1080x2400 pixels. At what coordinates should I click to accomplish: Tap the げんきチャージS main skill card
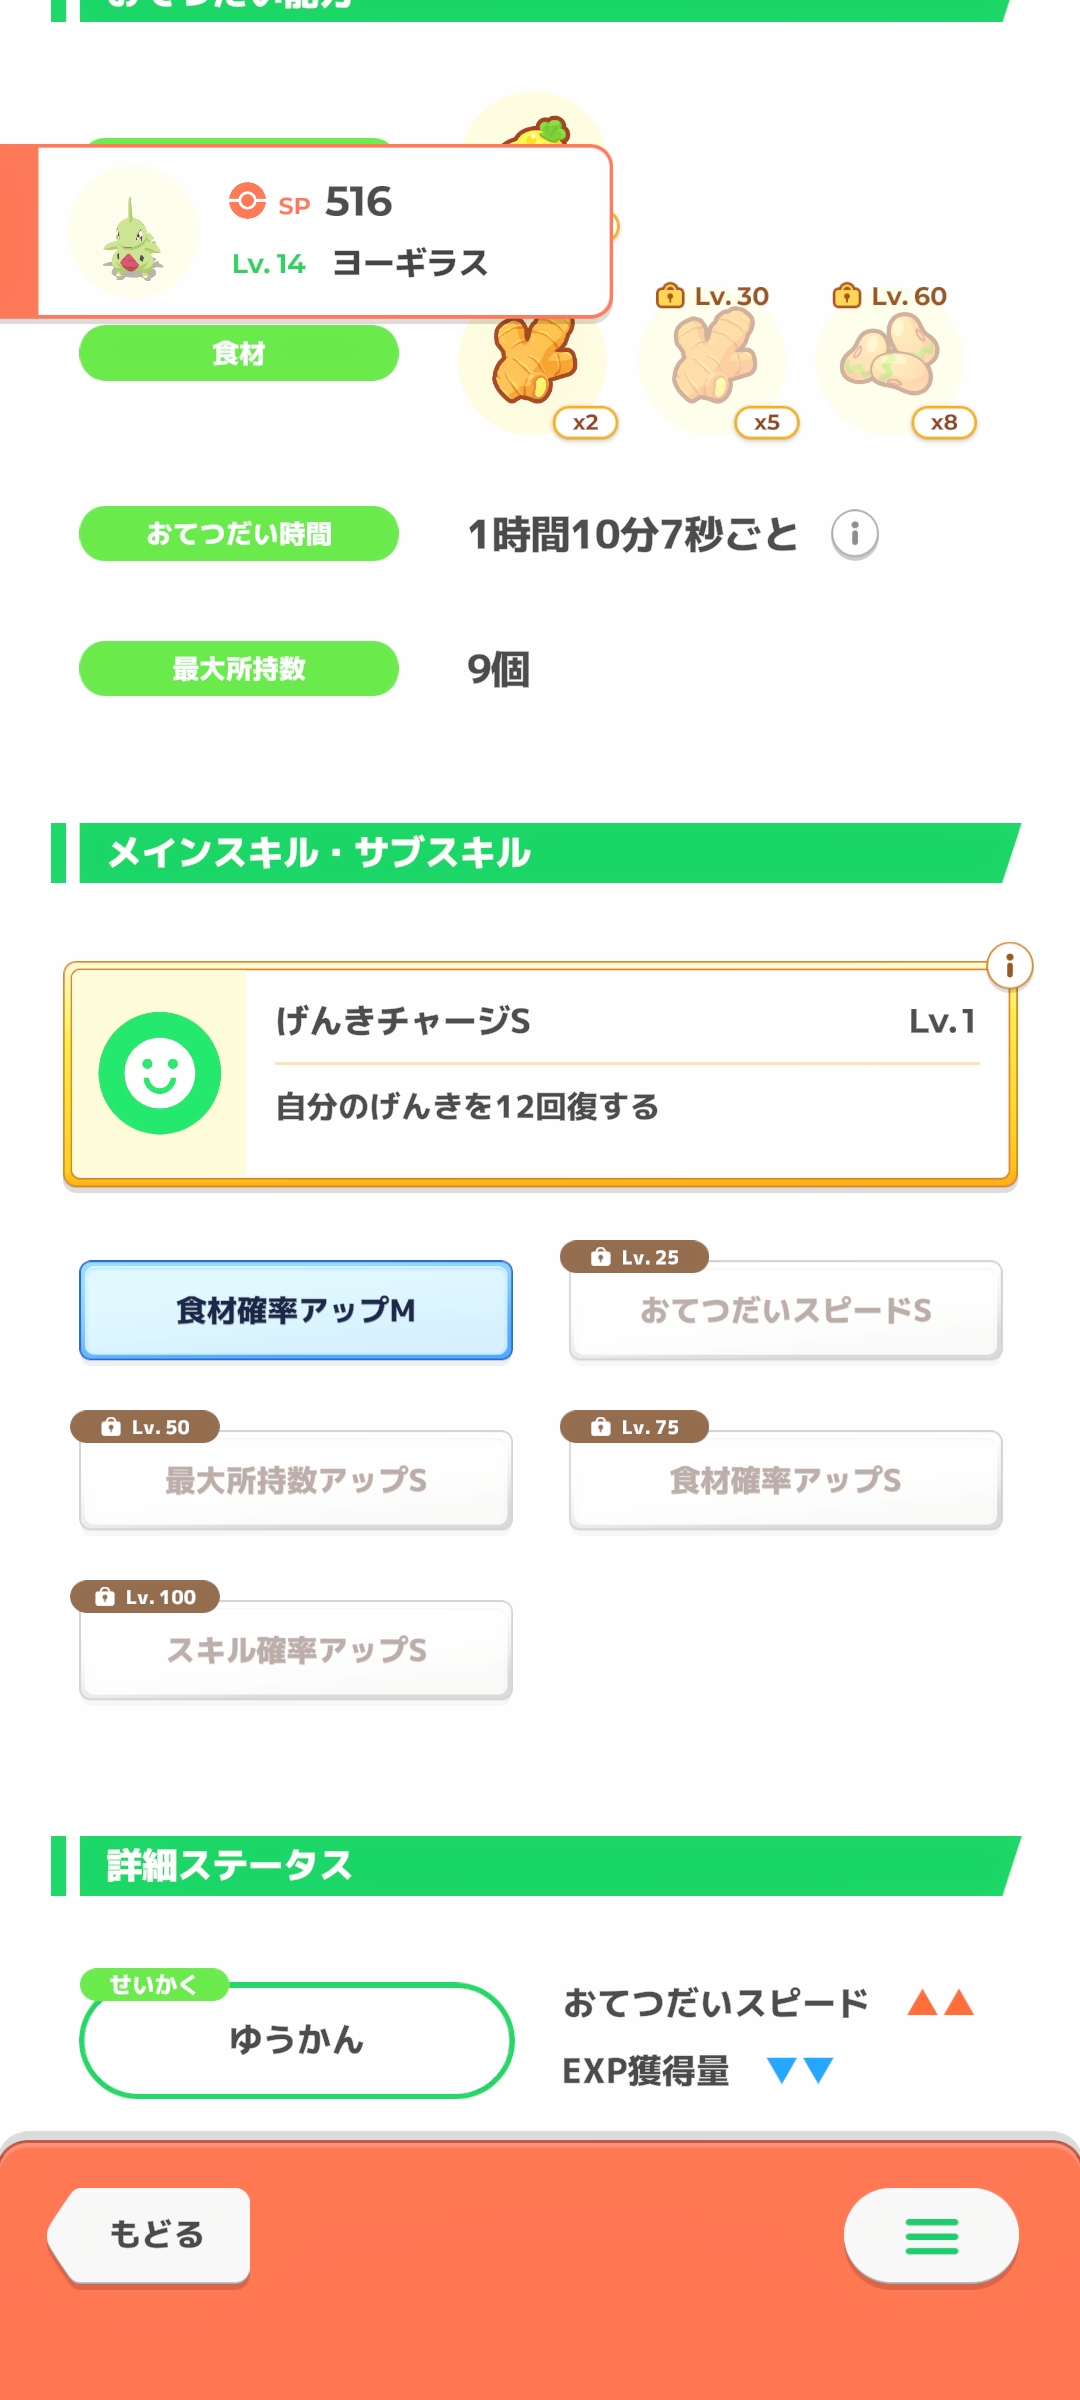pyautogui.click(x=626, y=1074)
